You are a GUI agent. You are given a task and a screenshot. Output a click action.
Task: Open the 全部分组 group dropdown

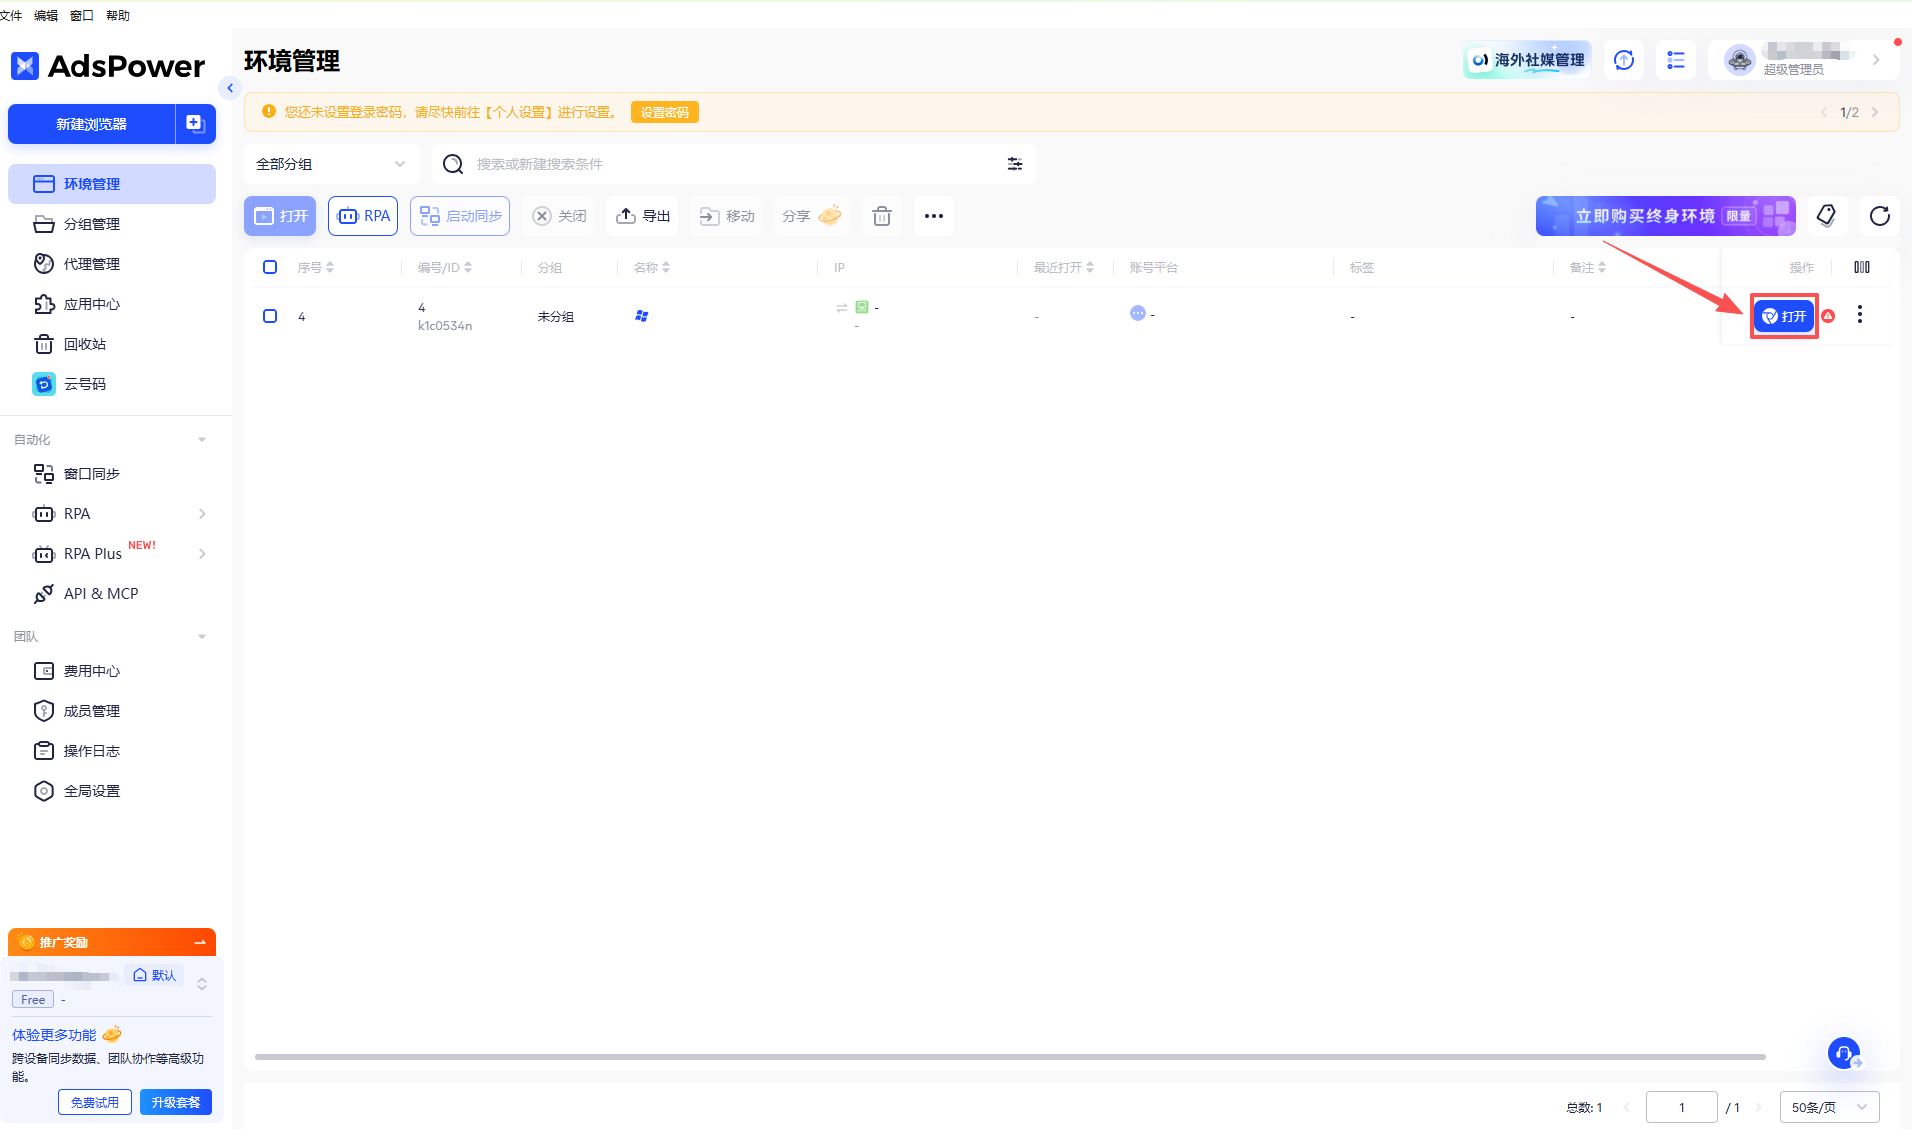[330, 164]
